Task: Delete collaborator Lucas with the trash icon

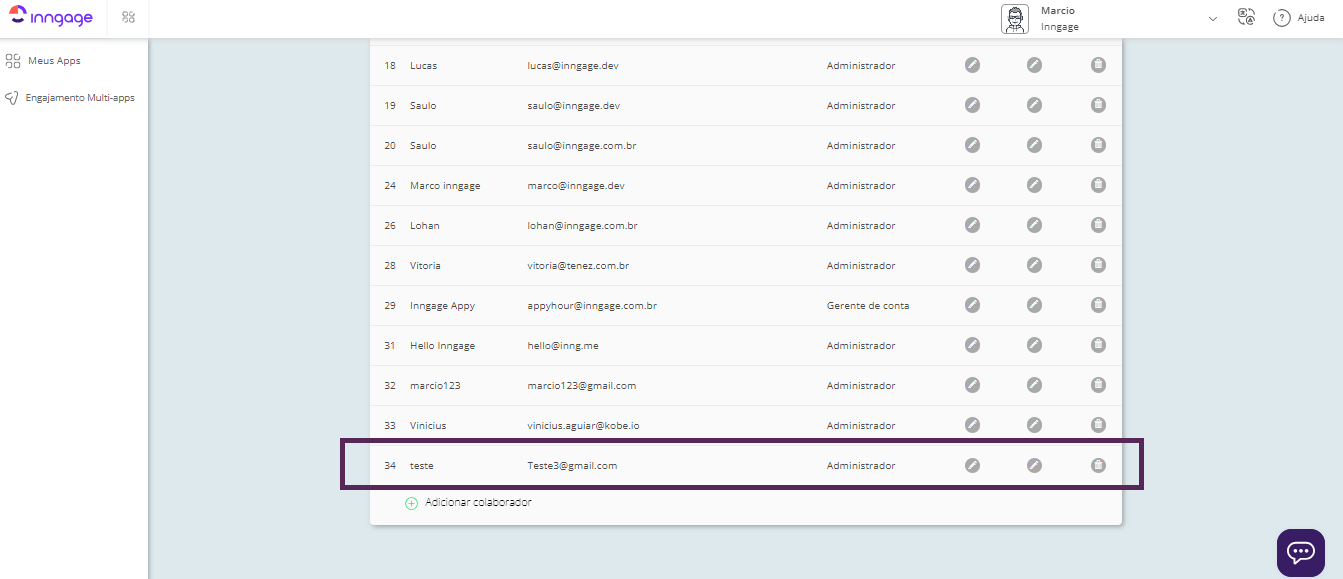Action: pos(1098,65)
